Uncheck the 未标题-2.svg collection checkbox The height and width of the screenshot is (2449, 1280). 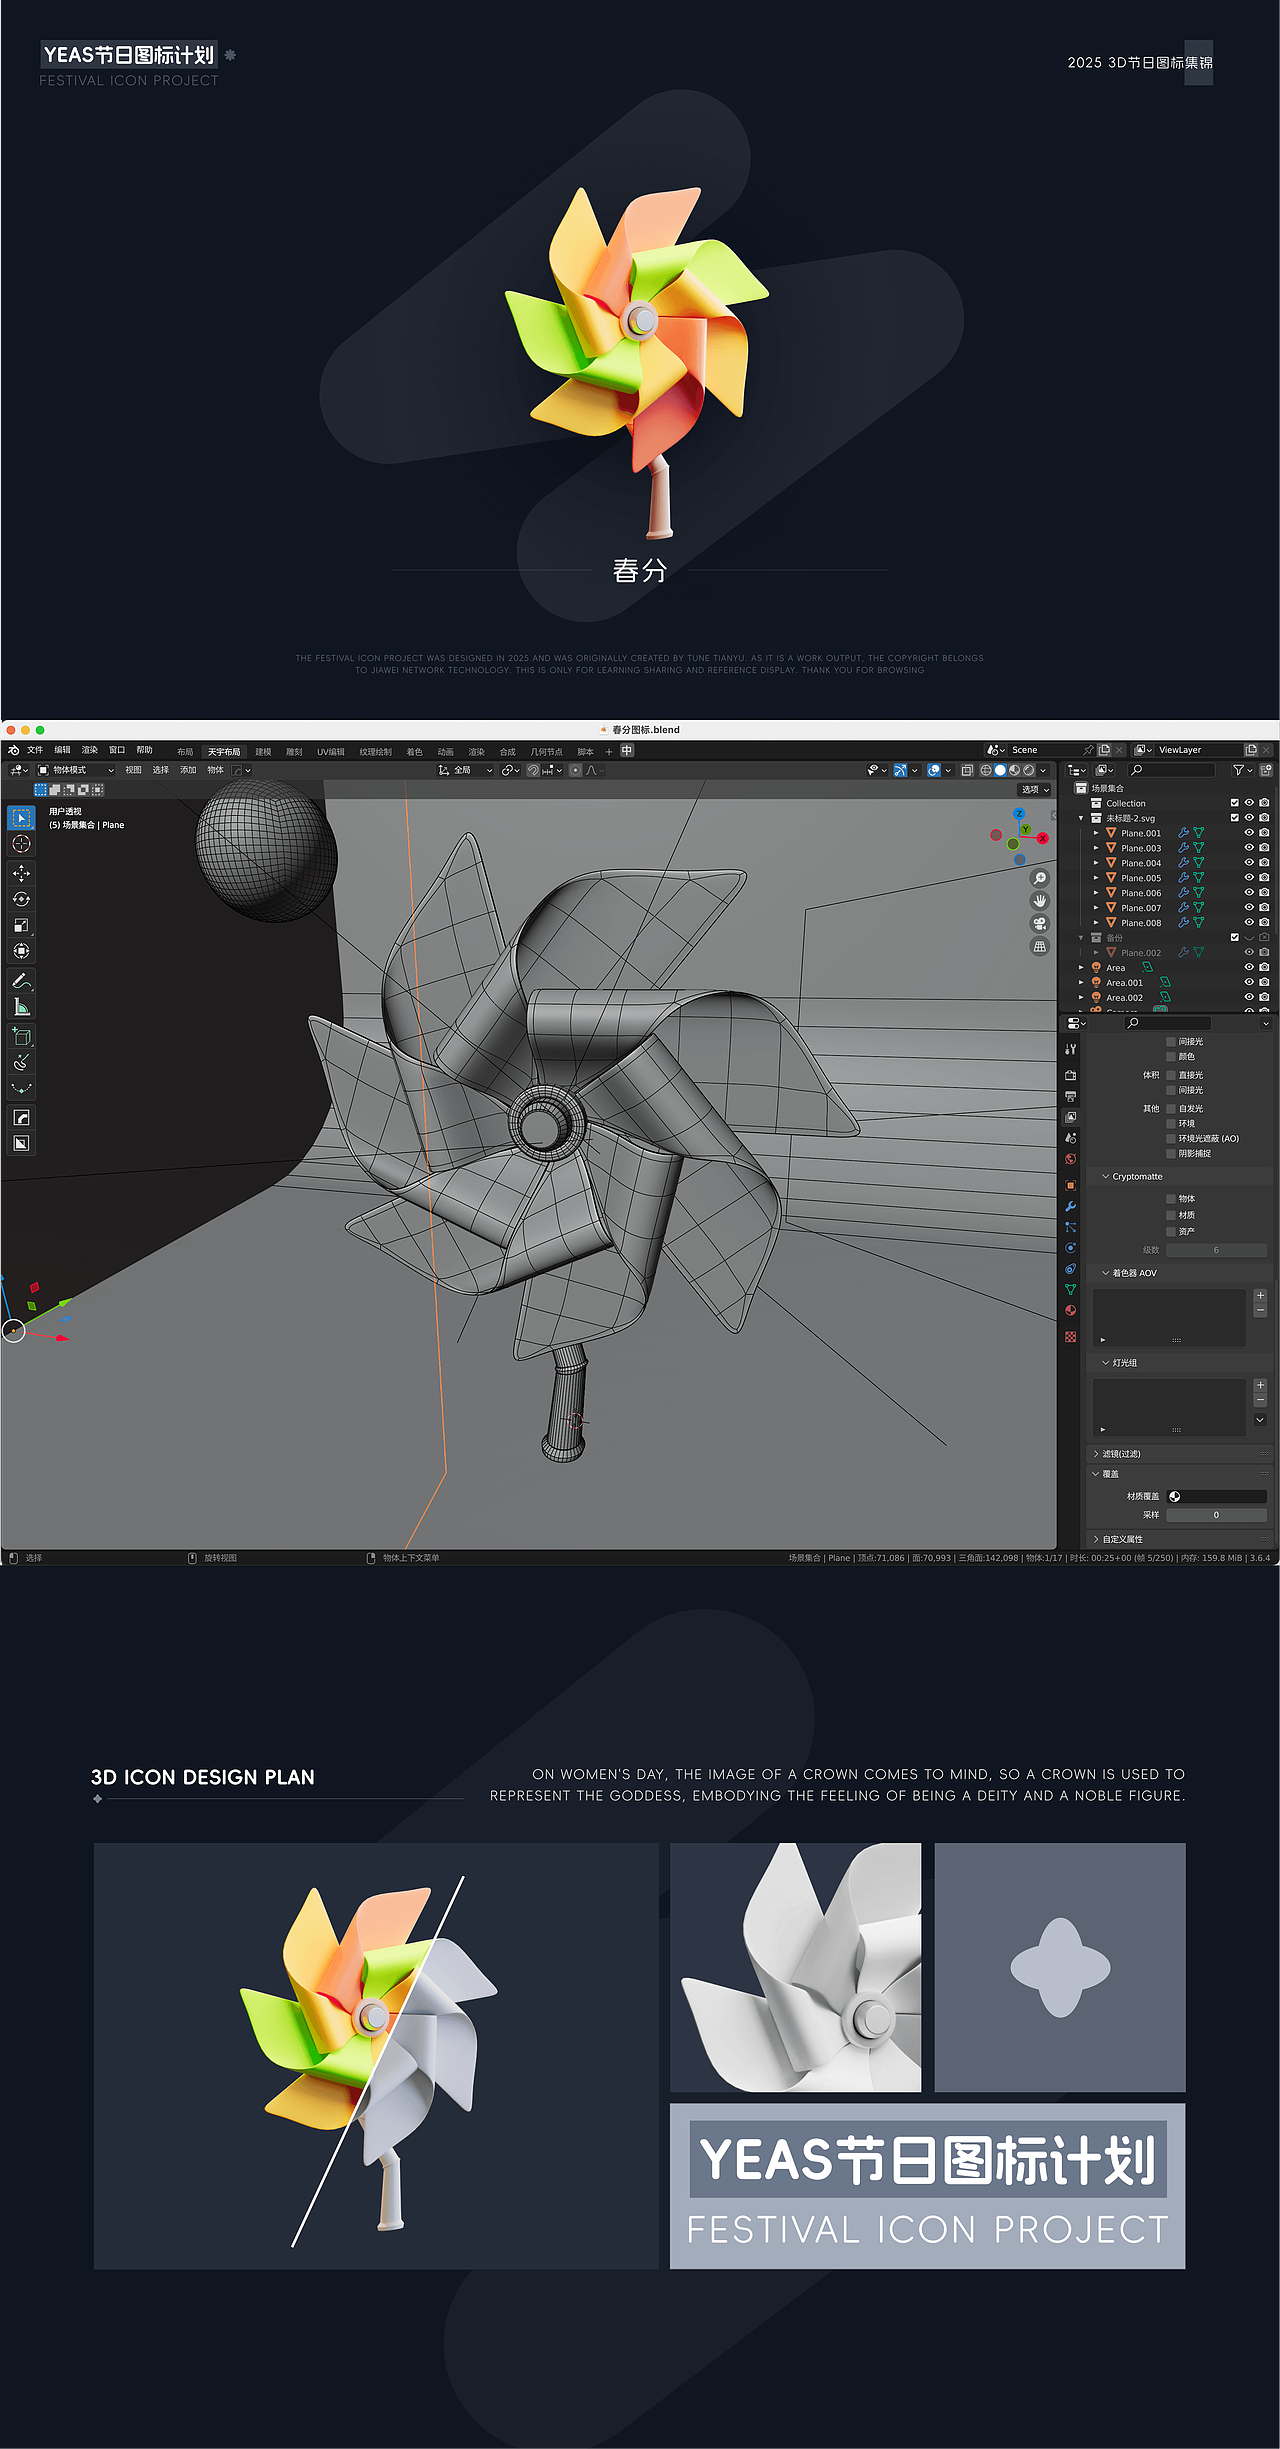tap(1235, 818)
